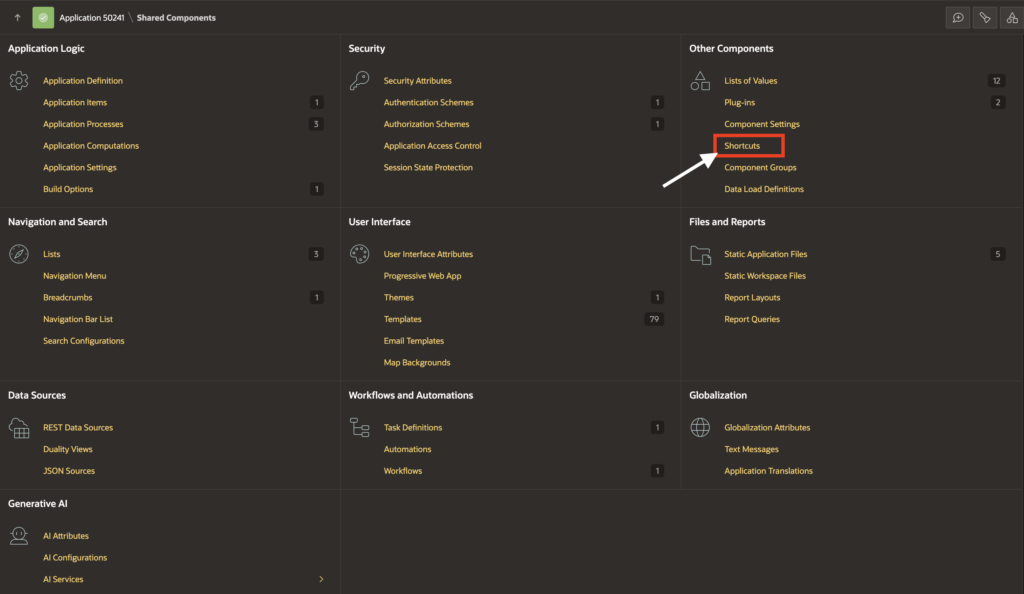Click the Files and Reports folder icon
Screen dimensions: 1024x594
point(700,254)
